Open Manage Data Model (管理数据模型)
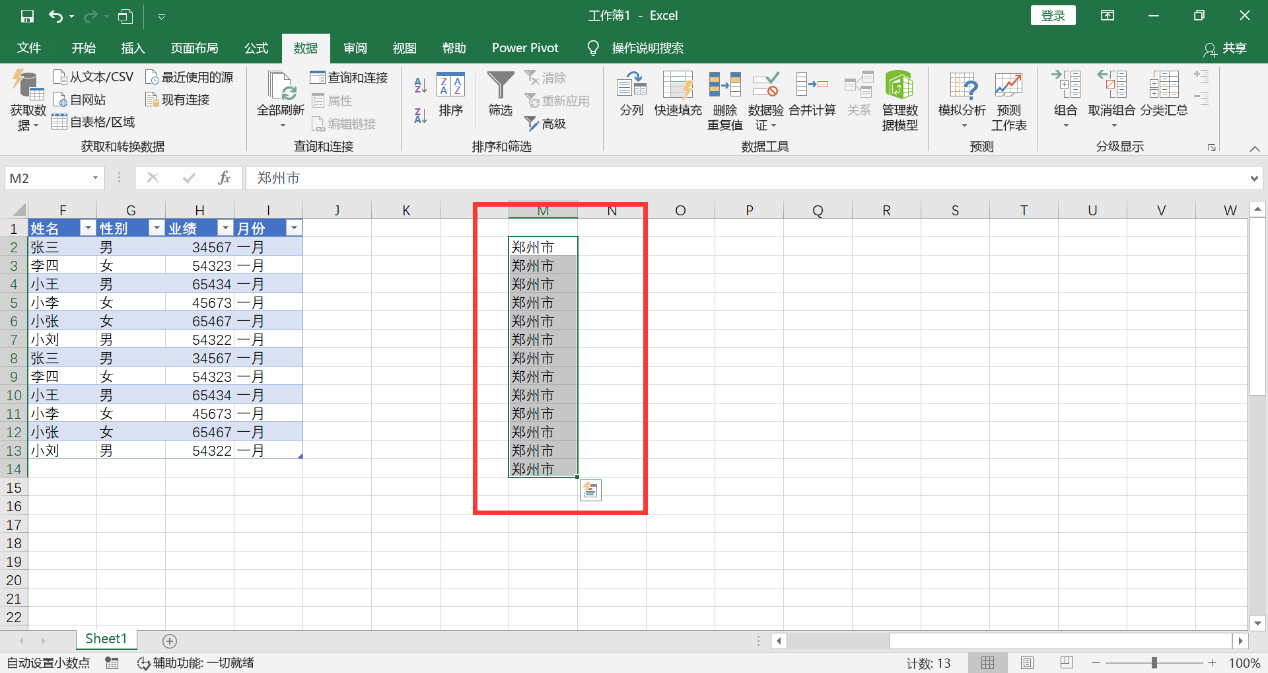Image resolution: width=1268 pixels, height=673 pixels. pos(900,101)
